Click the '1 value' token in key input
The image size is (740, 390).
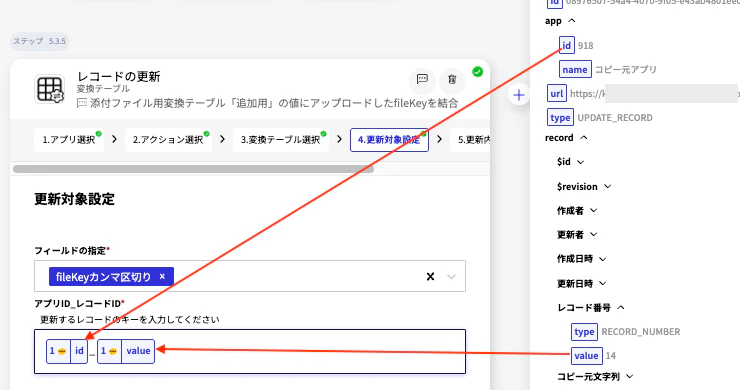[x=126, y=351]
